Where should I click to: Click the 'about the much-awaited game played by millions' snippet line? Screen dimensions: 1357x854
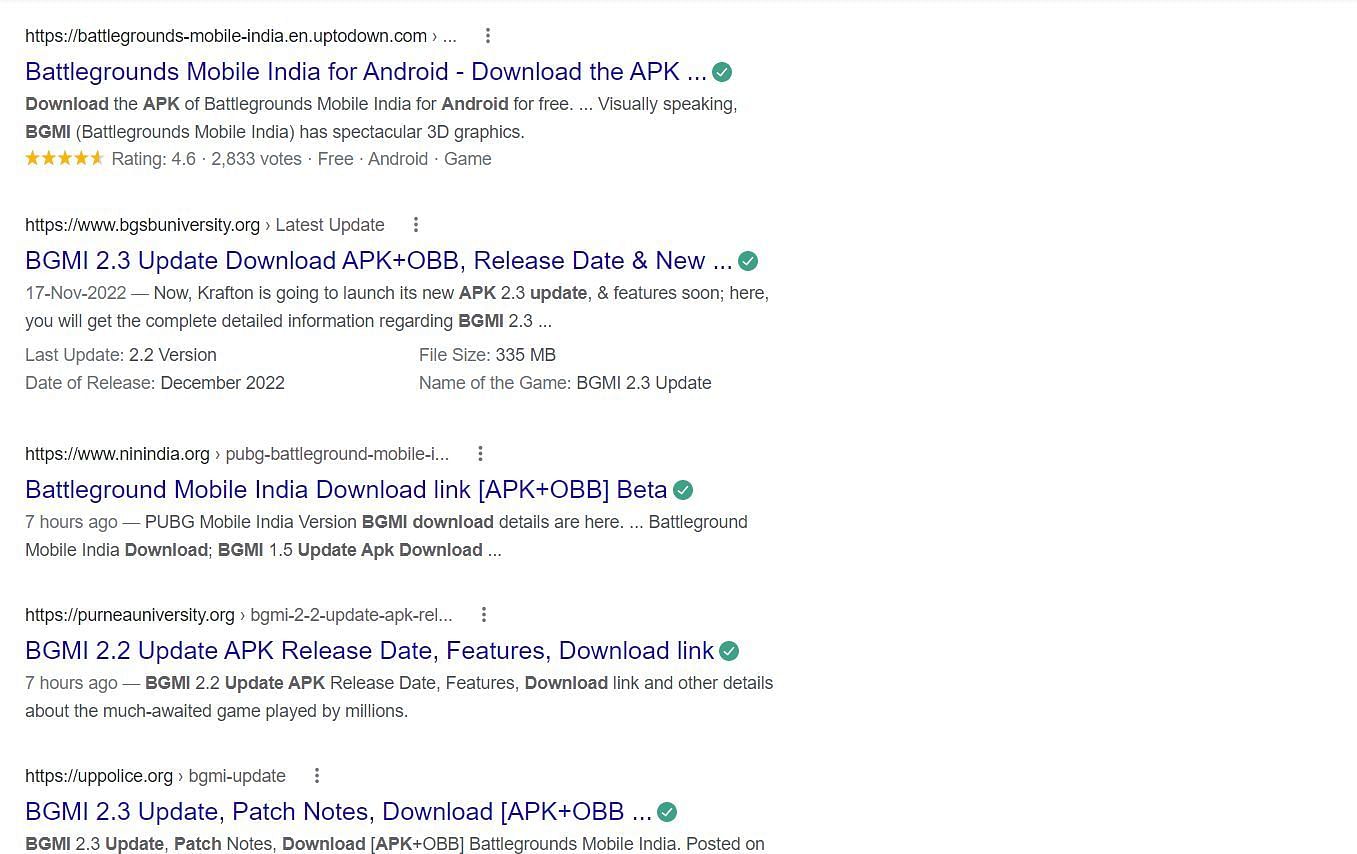(x=216, y=711)
